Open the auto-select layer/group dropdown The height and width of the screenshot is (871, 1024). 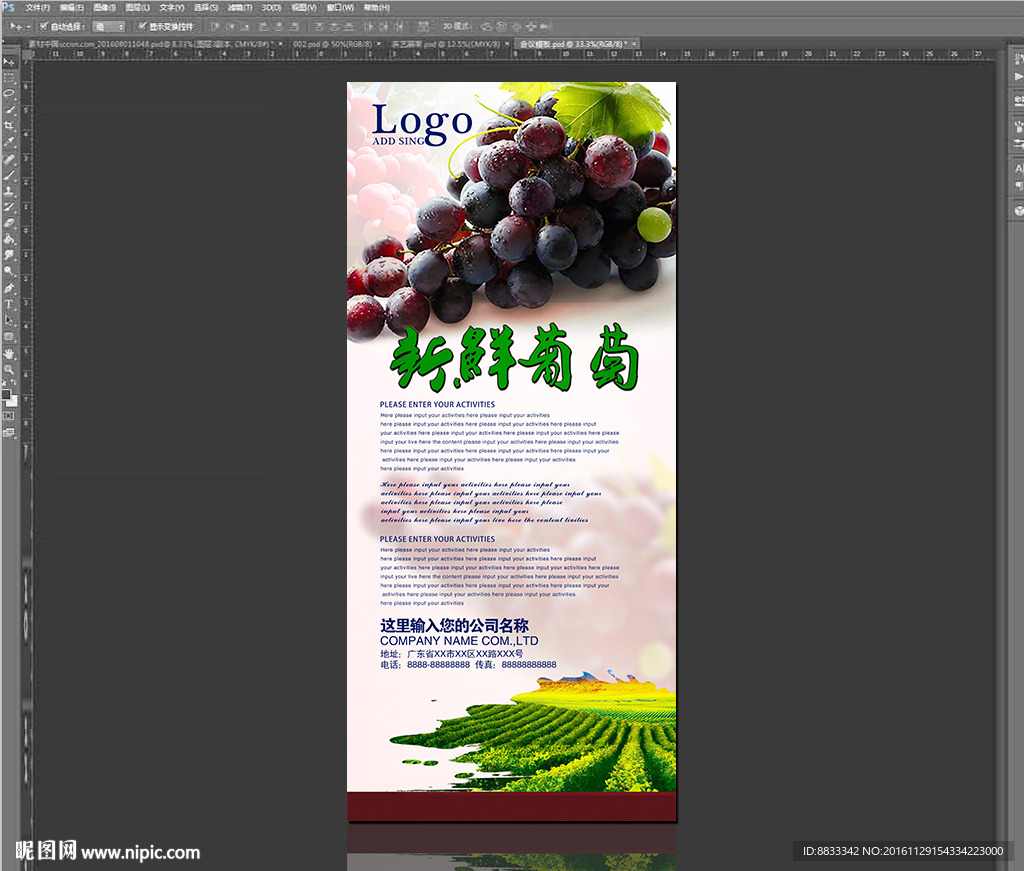[x=108, y=27]
